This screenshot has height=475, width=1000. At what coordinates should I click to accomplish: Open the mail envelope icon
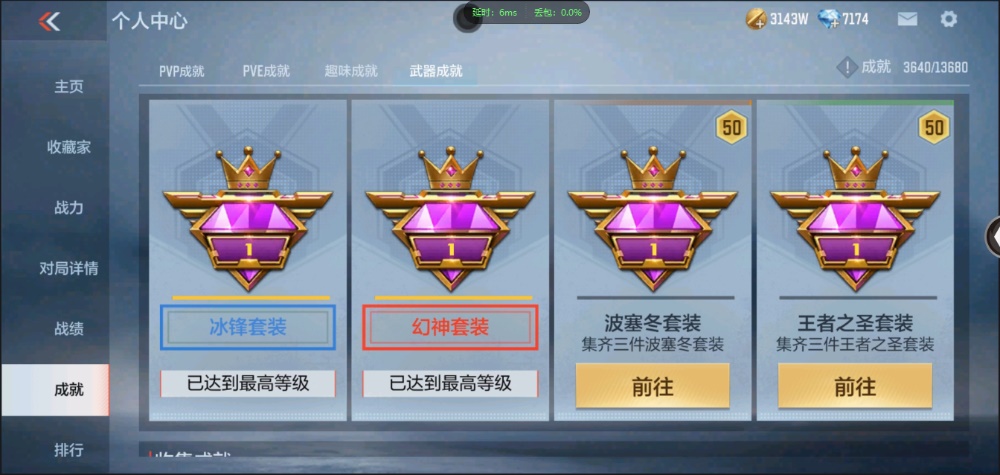tap(907, 19)
